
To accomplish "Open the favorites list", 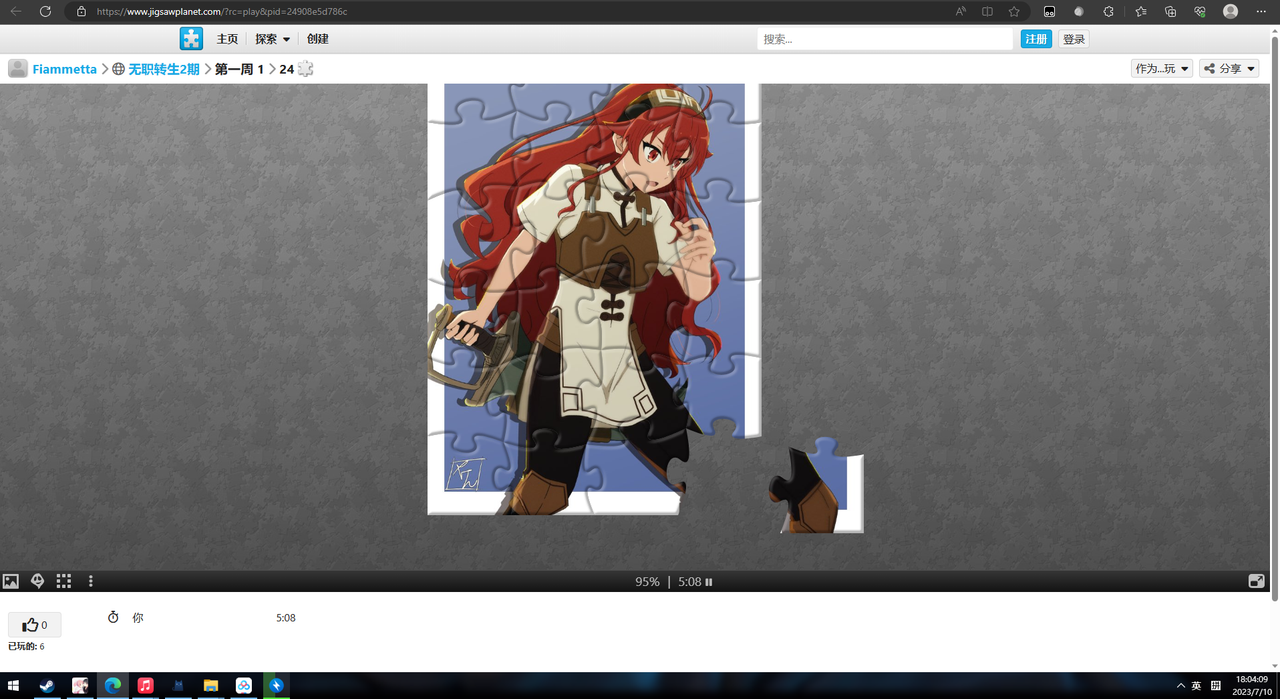I will tap(1141, 12).
